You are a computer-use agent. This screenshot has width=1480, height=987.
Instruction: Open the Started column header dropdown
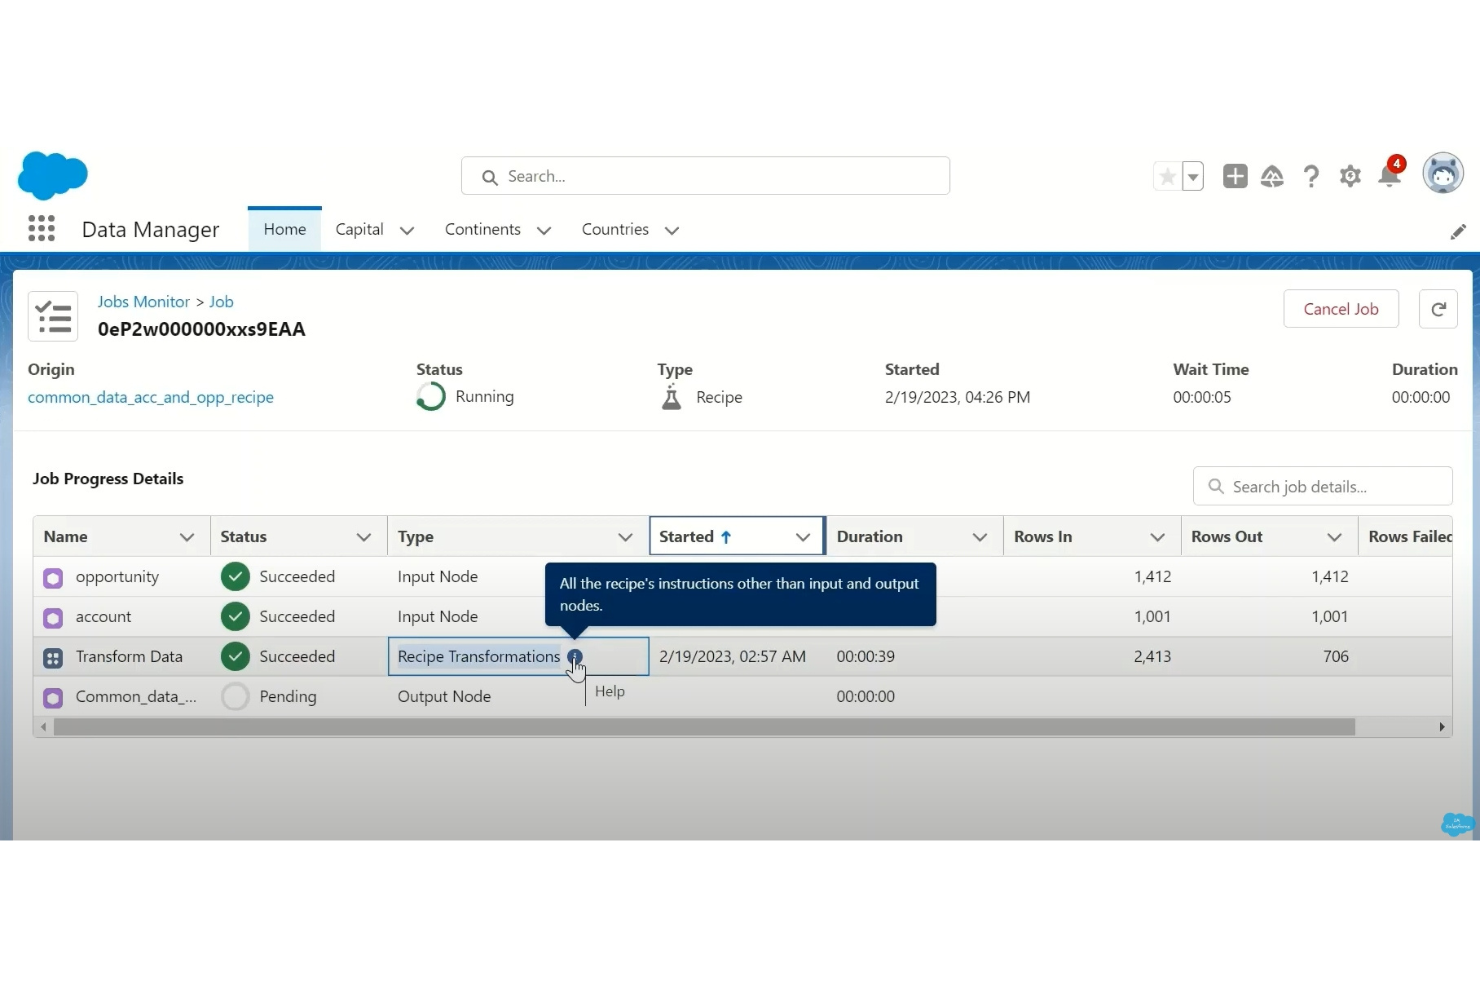tap(803, 536)
